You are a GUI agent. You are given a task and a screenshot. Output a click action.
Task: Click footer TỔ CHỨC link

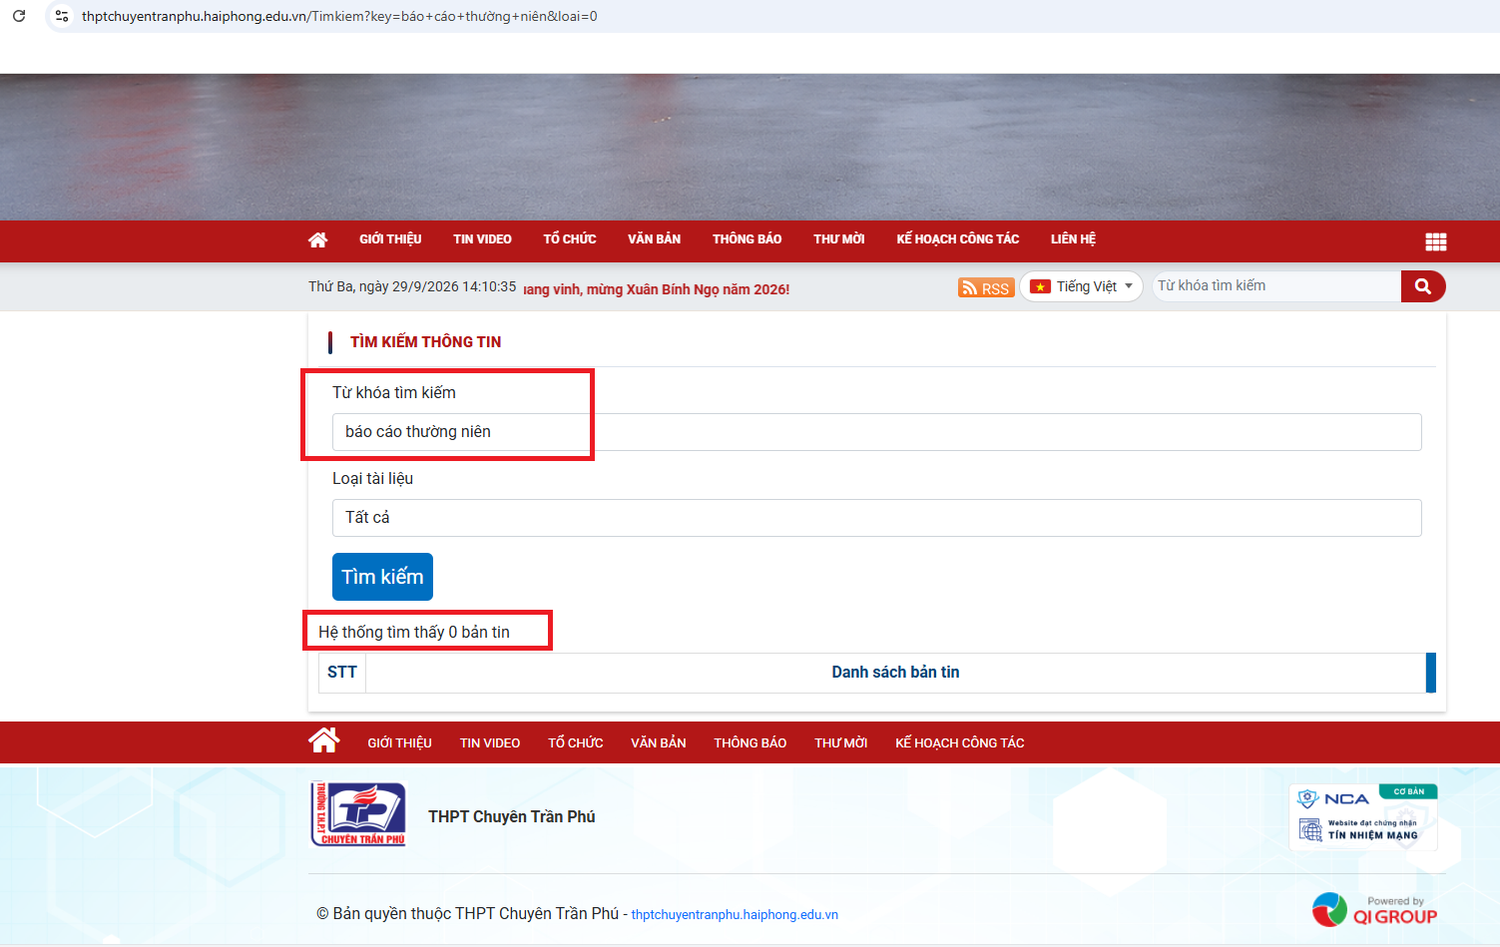(575, 743)
